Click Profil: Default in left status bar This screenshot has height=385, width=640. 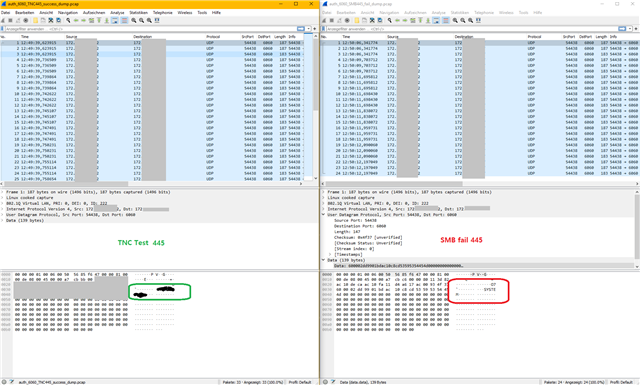300,382
